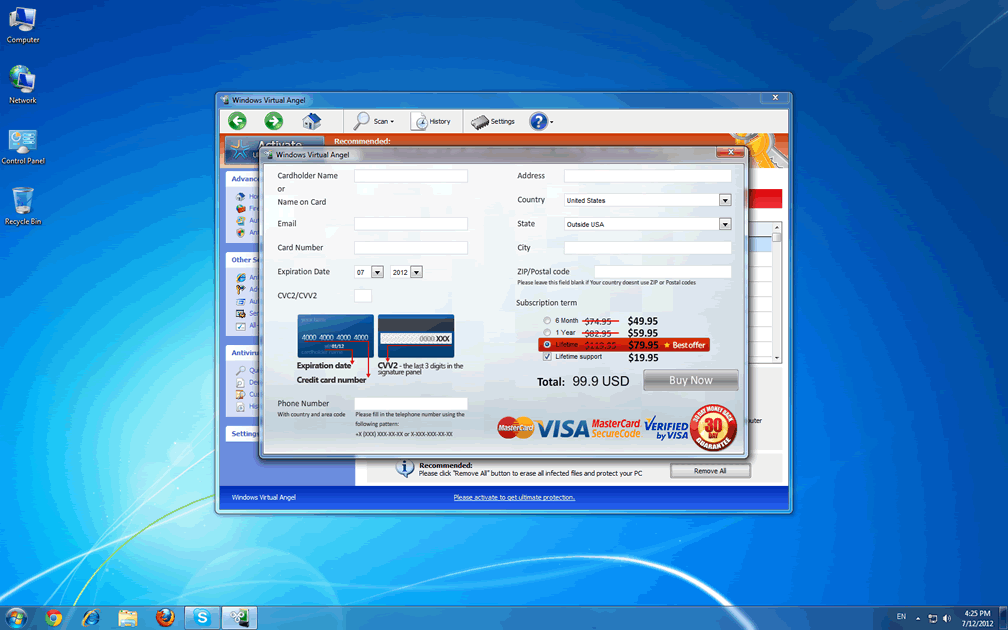Launch Skype from the taskbar
The height and width of the screenshot is (630, 1008).
(202, 618)
